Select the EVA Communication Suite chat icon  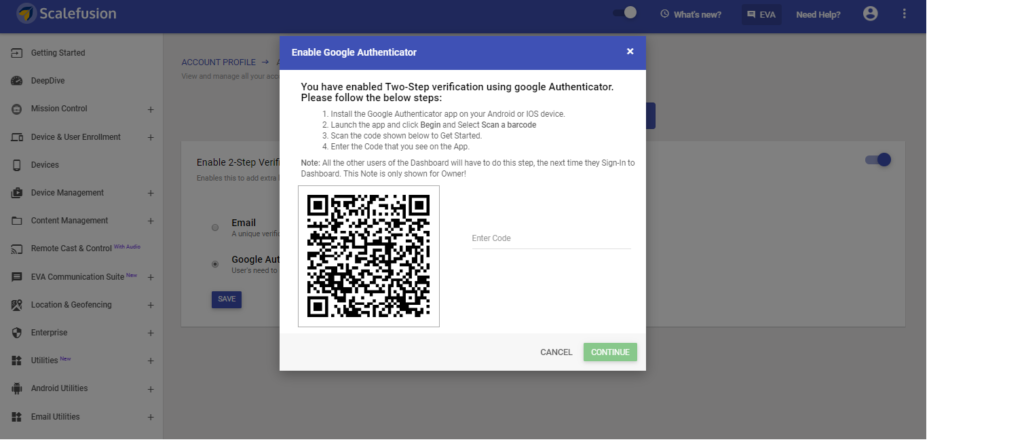point(17,277)
